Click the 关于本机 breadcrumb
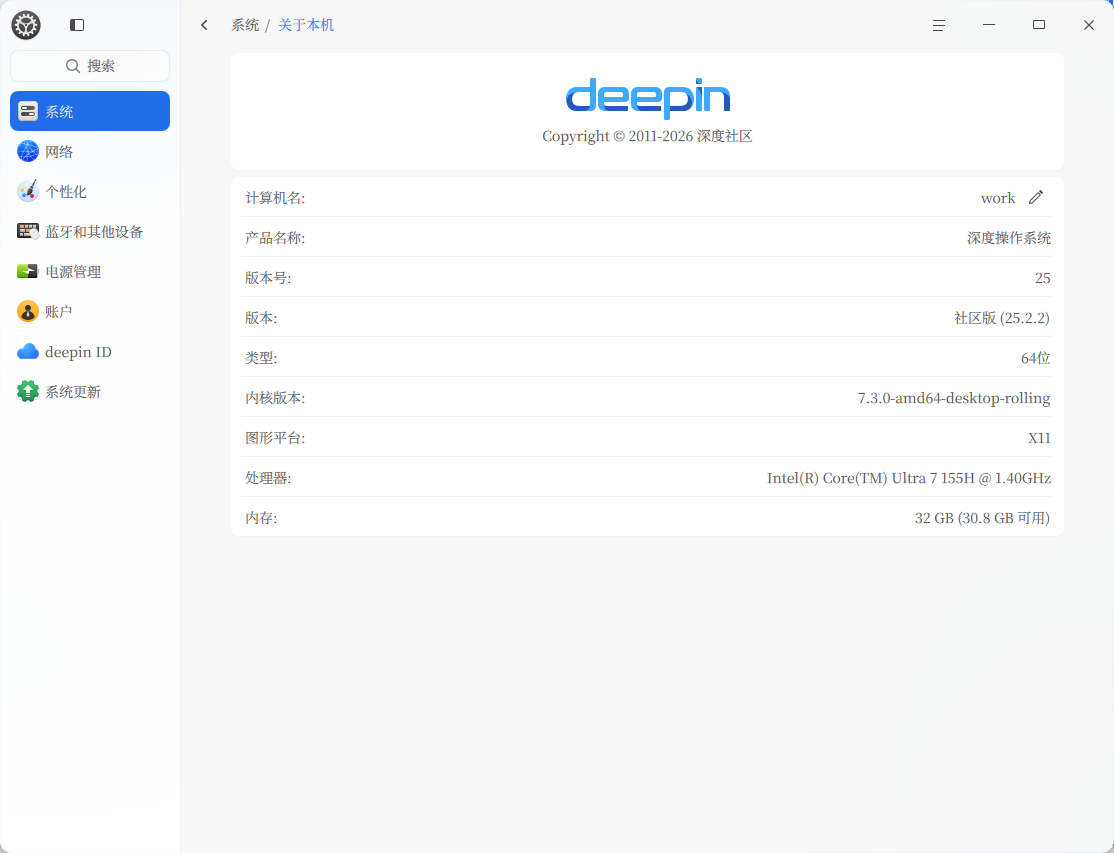The image size is (1114, 853). [305, 25]
